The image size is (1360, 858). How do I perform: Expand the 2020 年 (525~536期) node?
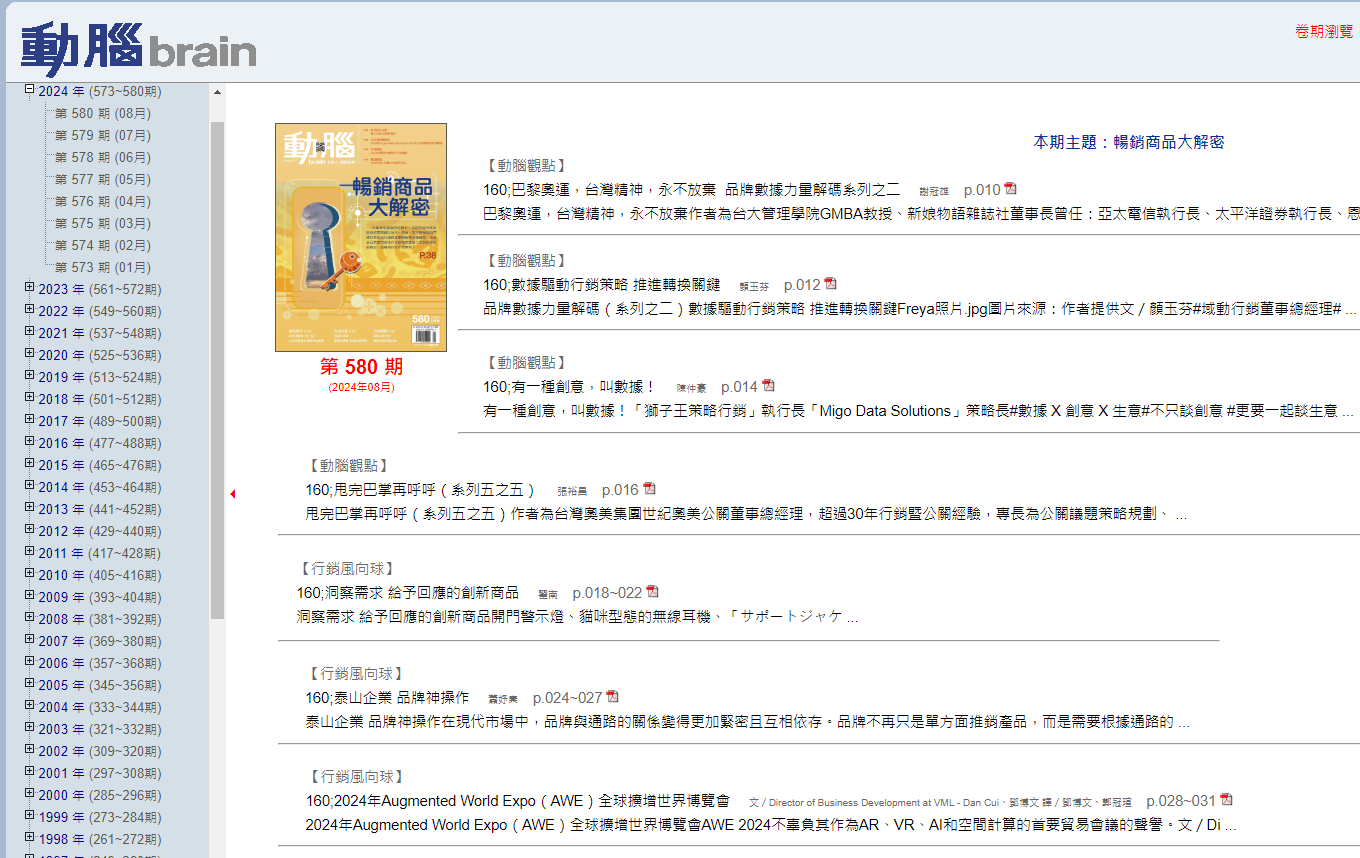tap(30, 354)
